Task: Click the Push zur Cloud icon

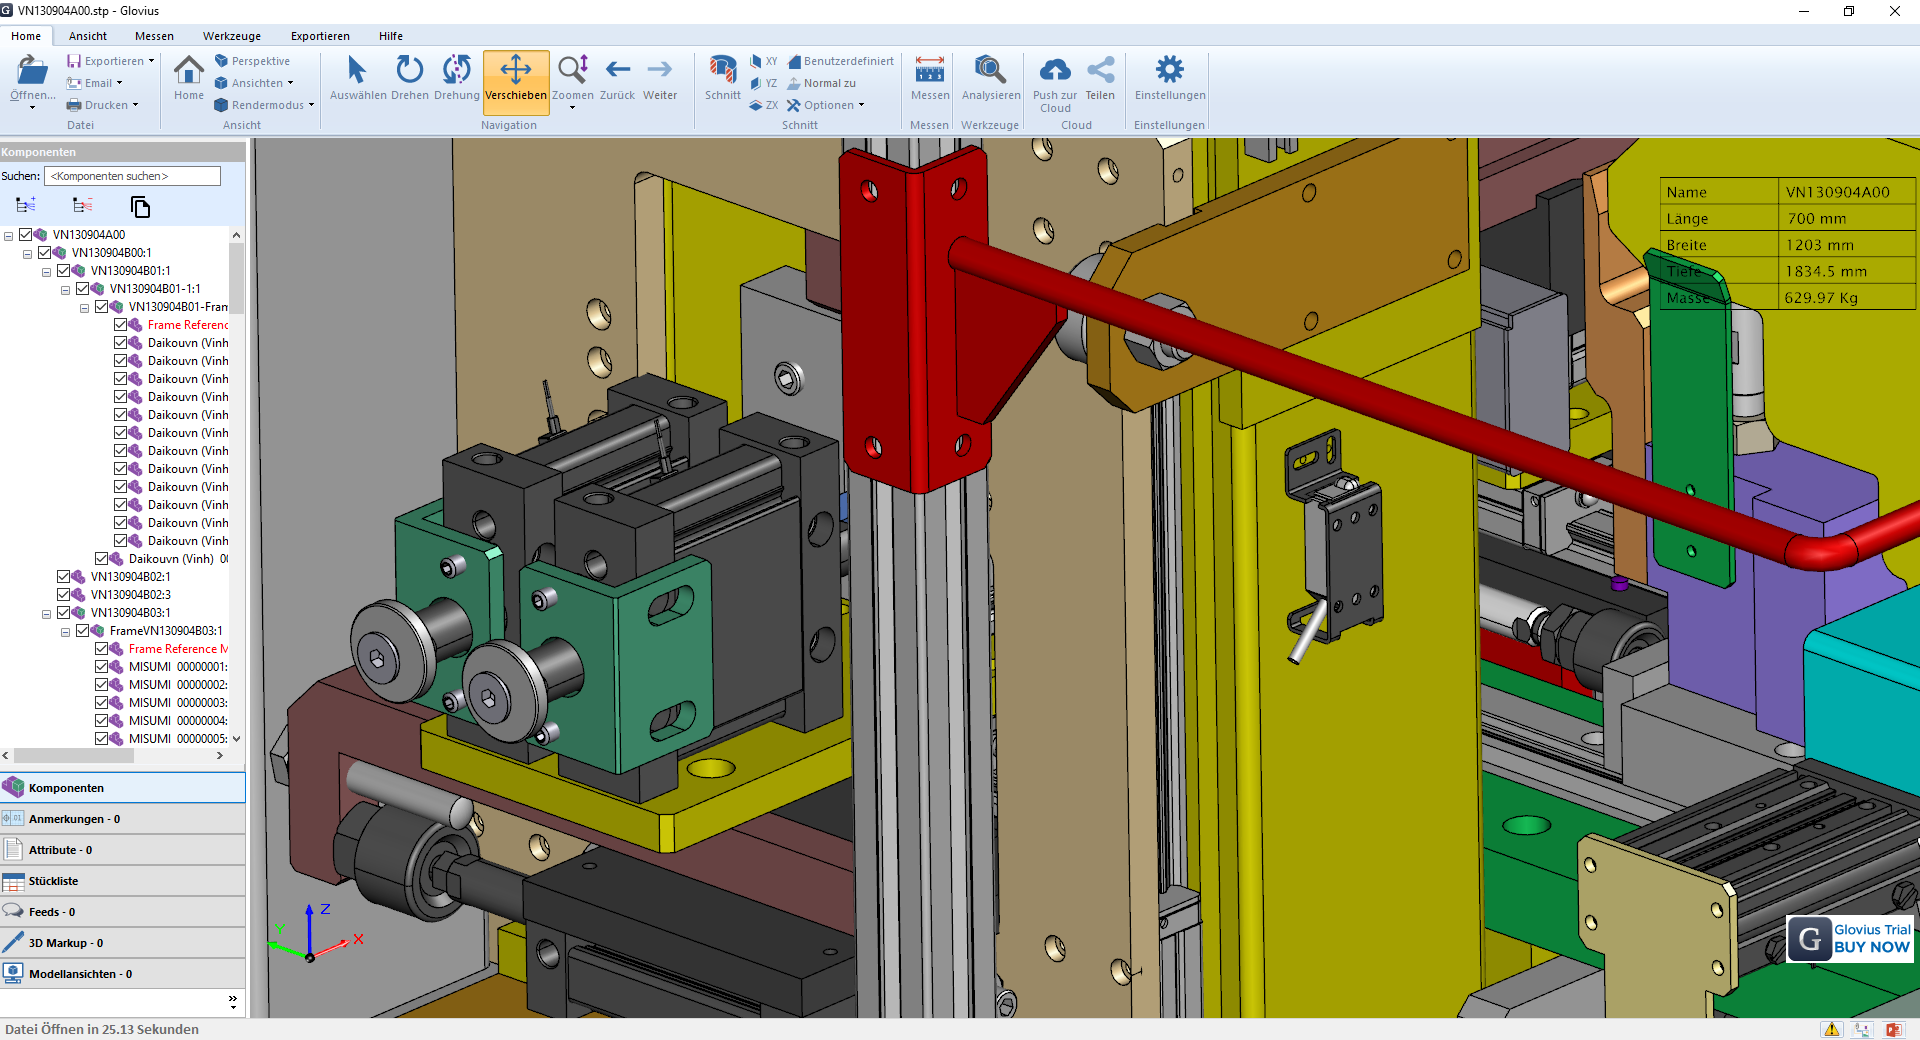Action: point(1055,72)
